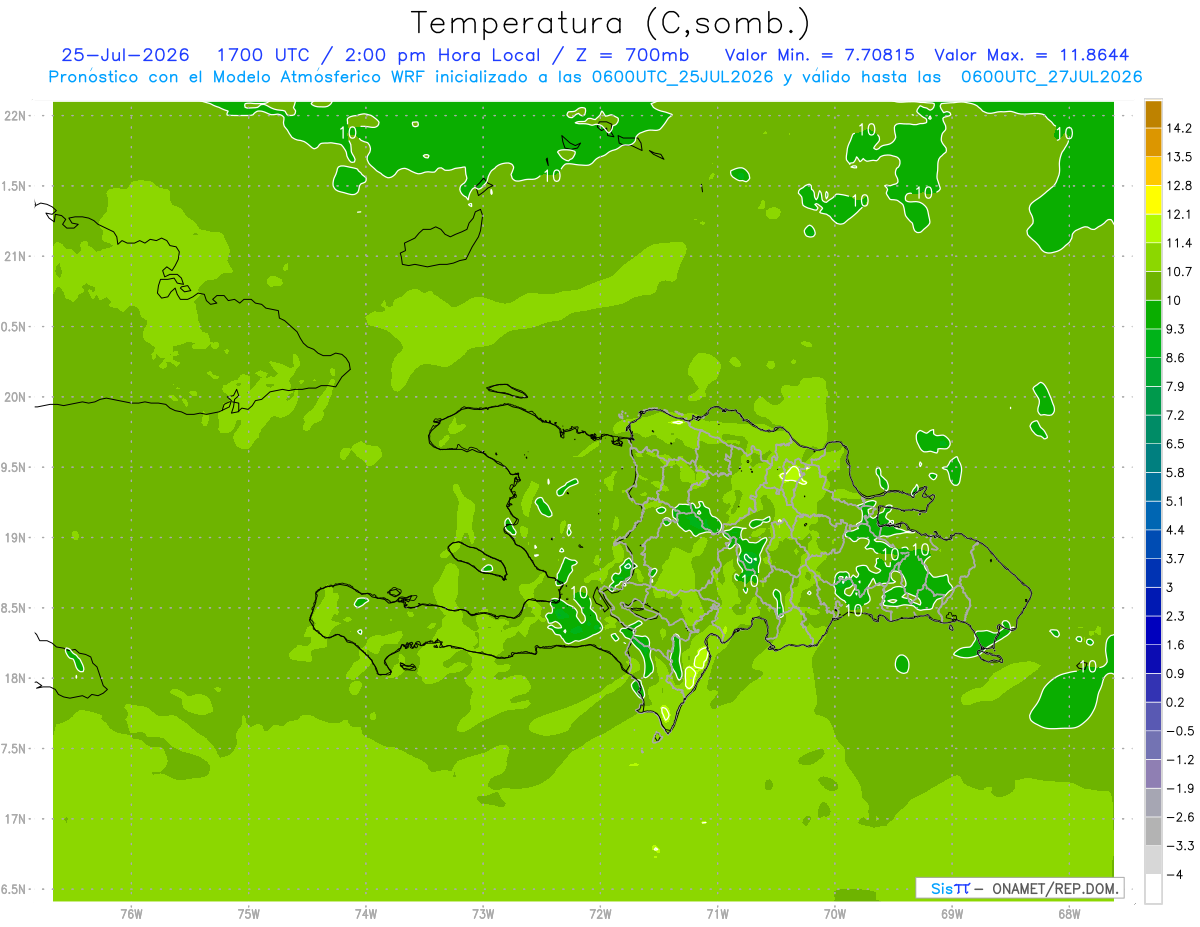Click the "22N" latitude label
1200x927 pixels.
click(15, 115)
